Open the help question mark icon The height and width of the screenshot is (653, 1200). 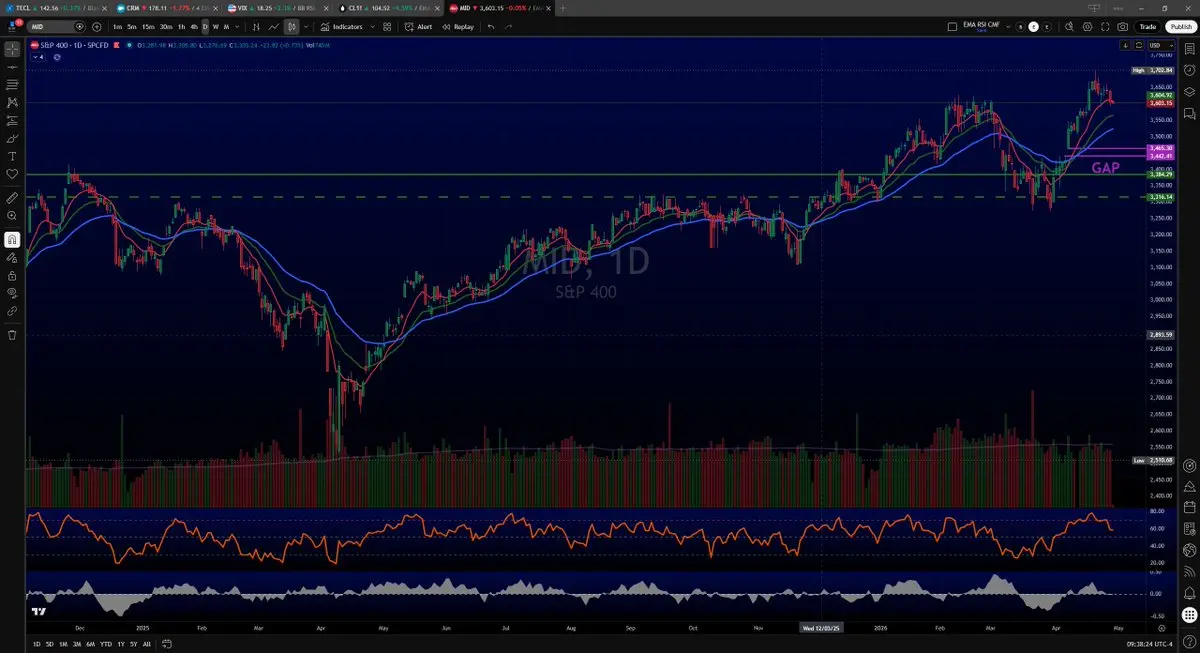1189,641
